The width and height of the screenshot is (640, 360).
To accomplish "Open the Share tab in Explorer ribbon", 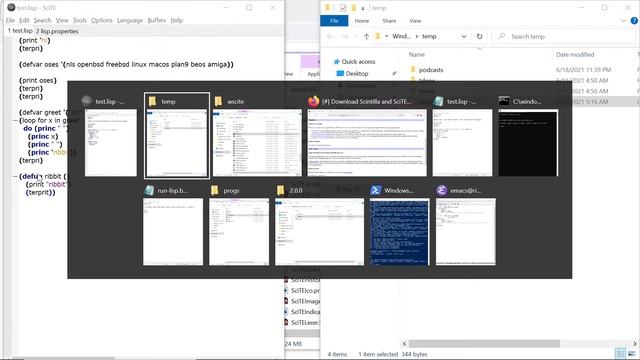I will (389, 20).
